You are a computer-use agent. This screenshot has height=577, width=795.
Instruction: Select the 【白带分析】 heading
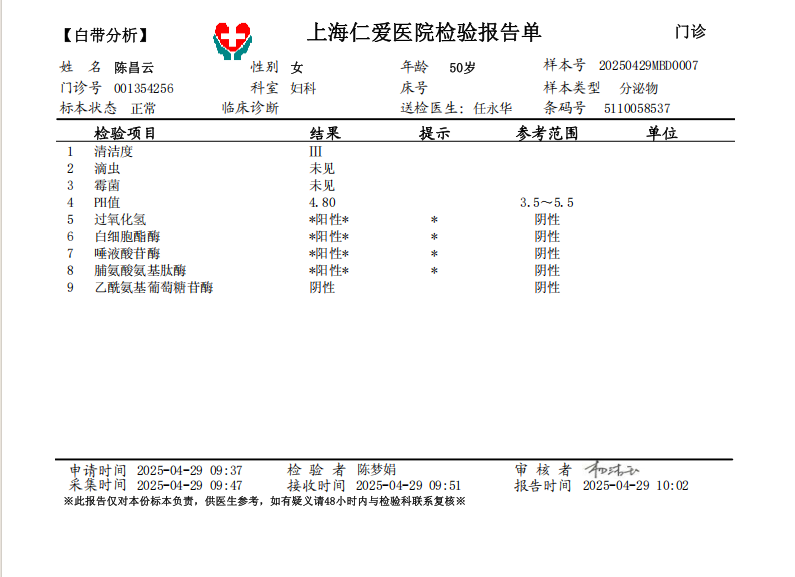(105, 35)
